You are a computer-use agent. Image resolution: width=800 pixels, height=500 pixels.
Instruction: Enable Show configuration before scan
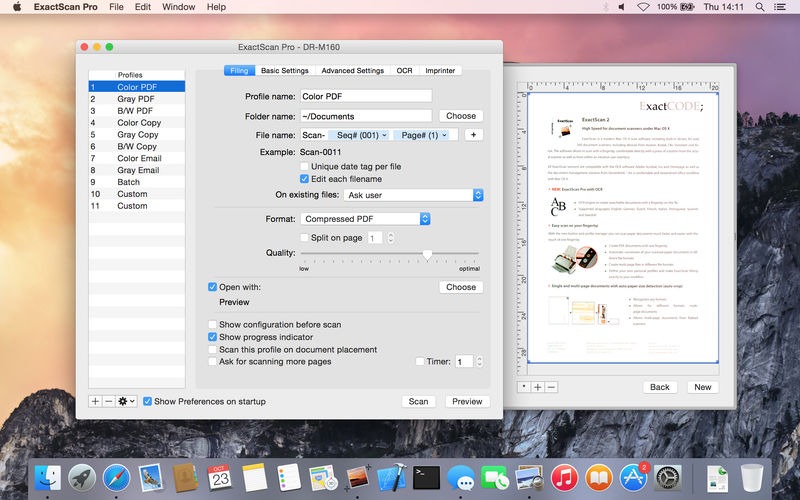212,325
